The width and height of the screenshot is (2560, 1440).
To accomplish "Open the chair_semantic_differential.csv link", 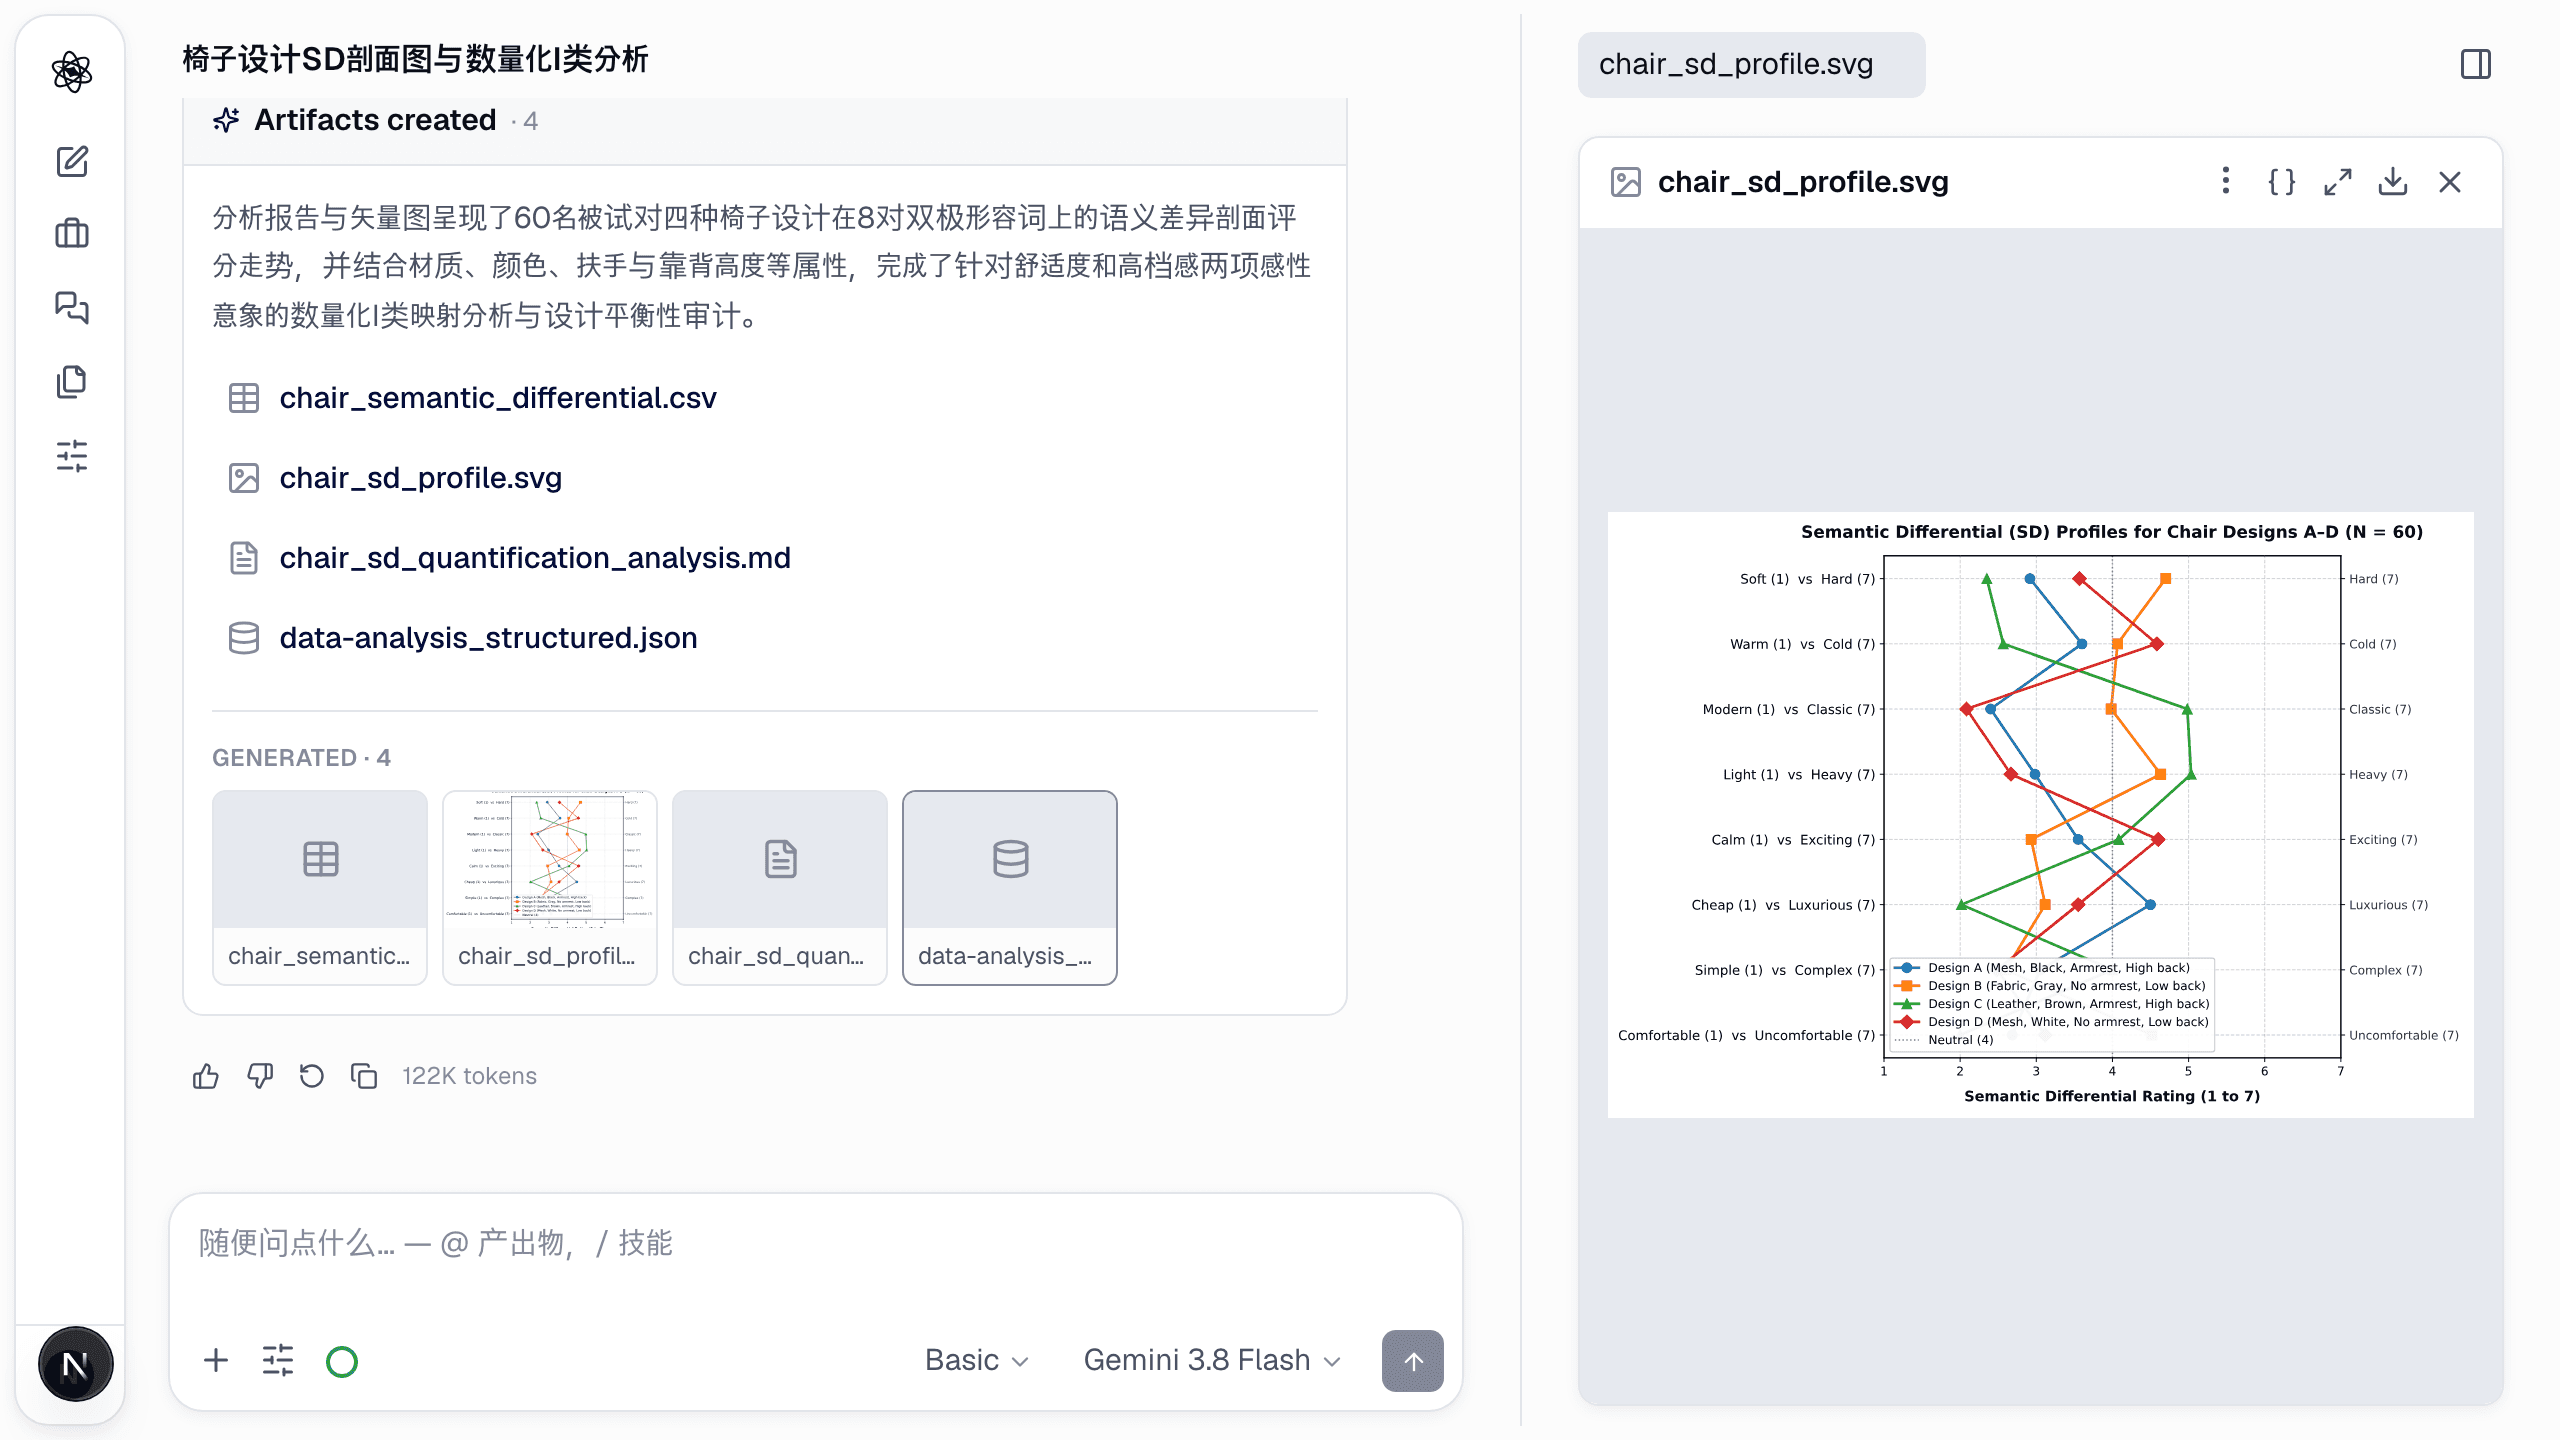I will point(498,398).
